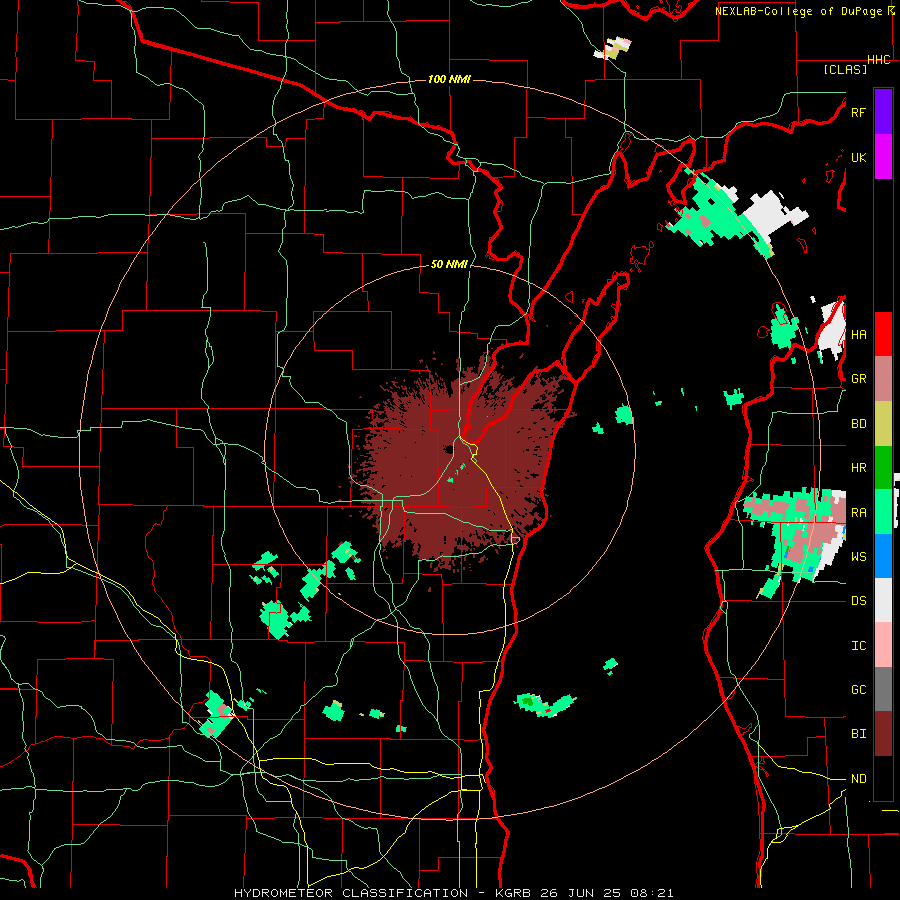Click the UK magenta color swatch in legend
This screenshot has width=900, height=900.
883,157
